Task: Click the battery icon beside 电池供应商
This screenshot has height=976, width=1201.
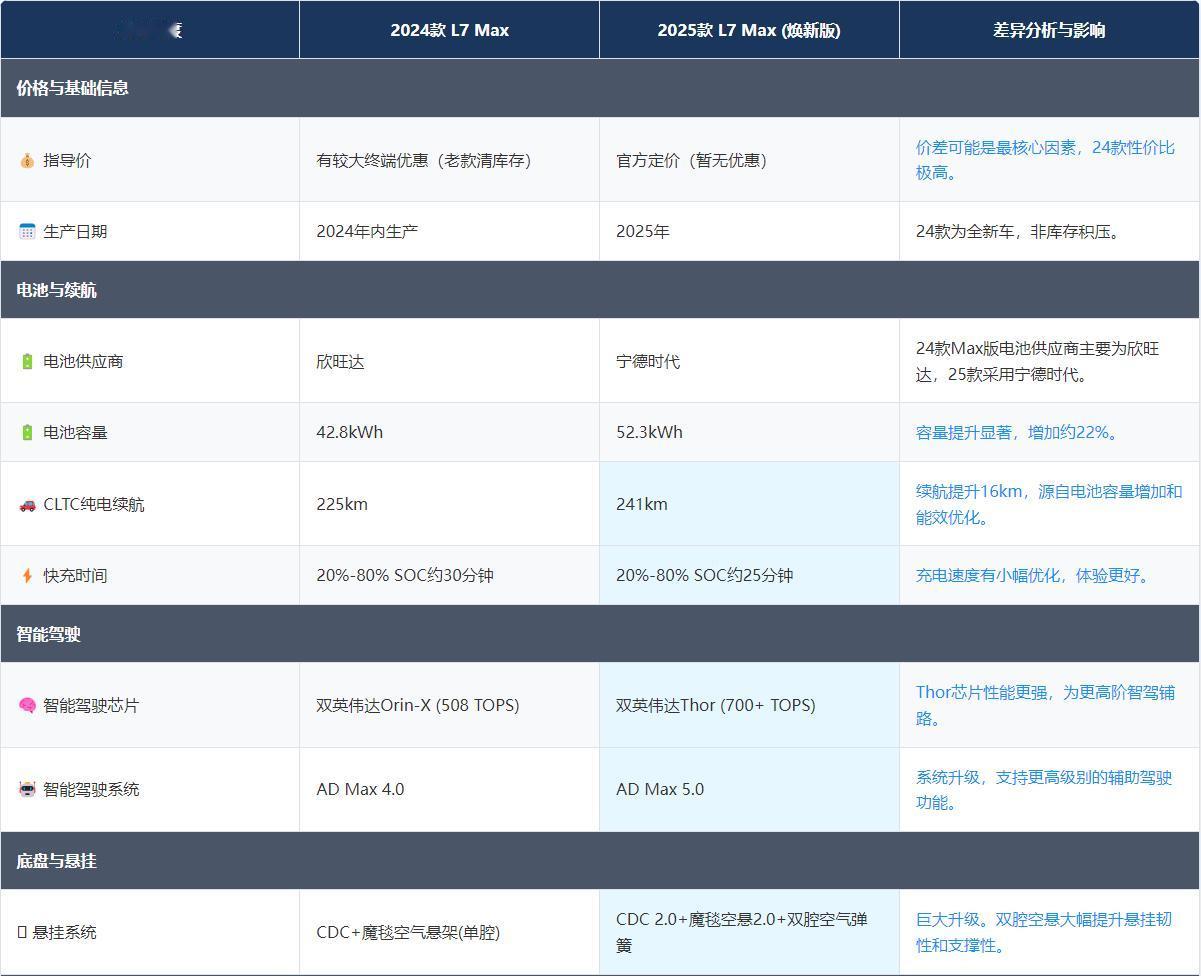Action: click(x=27, y=361)
